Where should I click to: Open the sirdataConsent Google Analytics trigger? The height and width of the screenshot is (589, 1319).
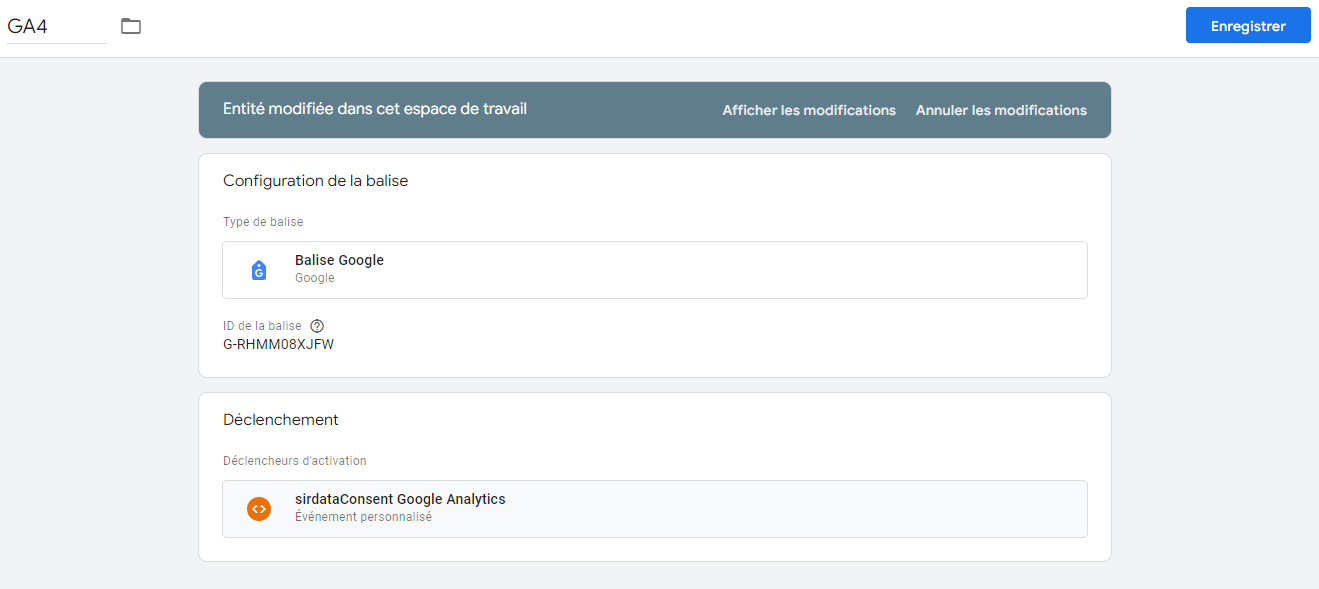click(400, 499)
